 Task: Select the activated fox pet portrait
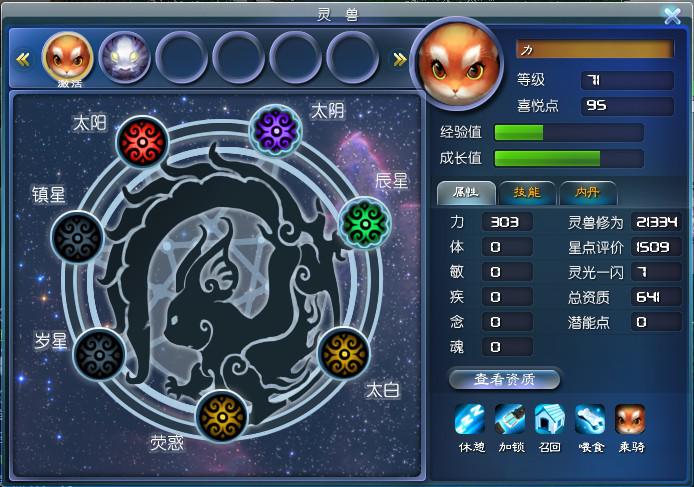(x=68, y=57)
